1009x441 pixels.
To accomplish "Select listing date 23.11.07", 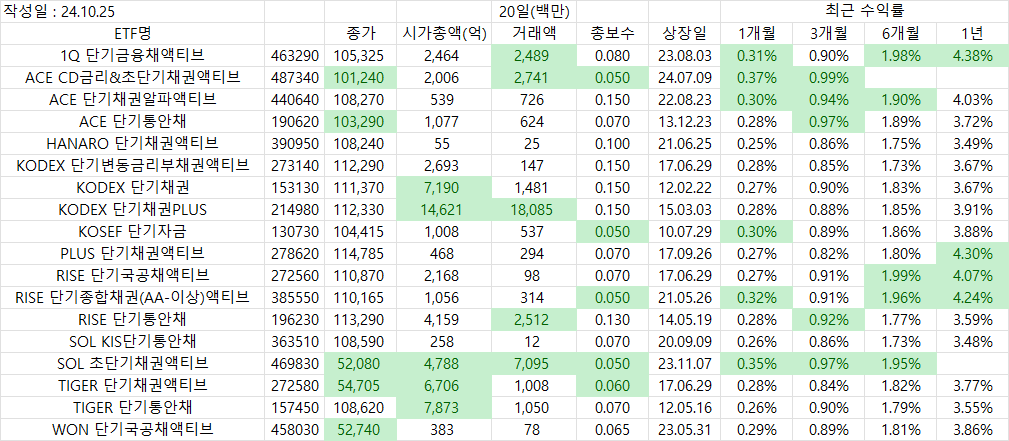I will pyautogui.click(x=684, y=364).
